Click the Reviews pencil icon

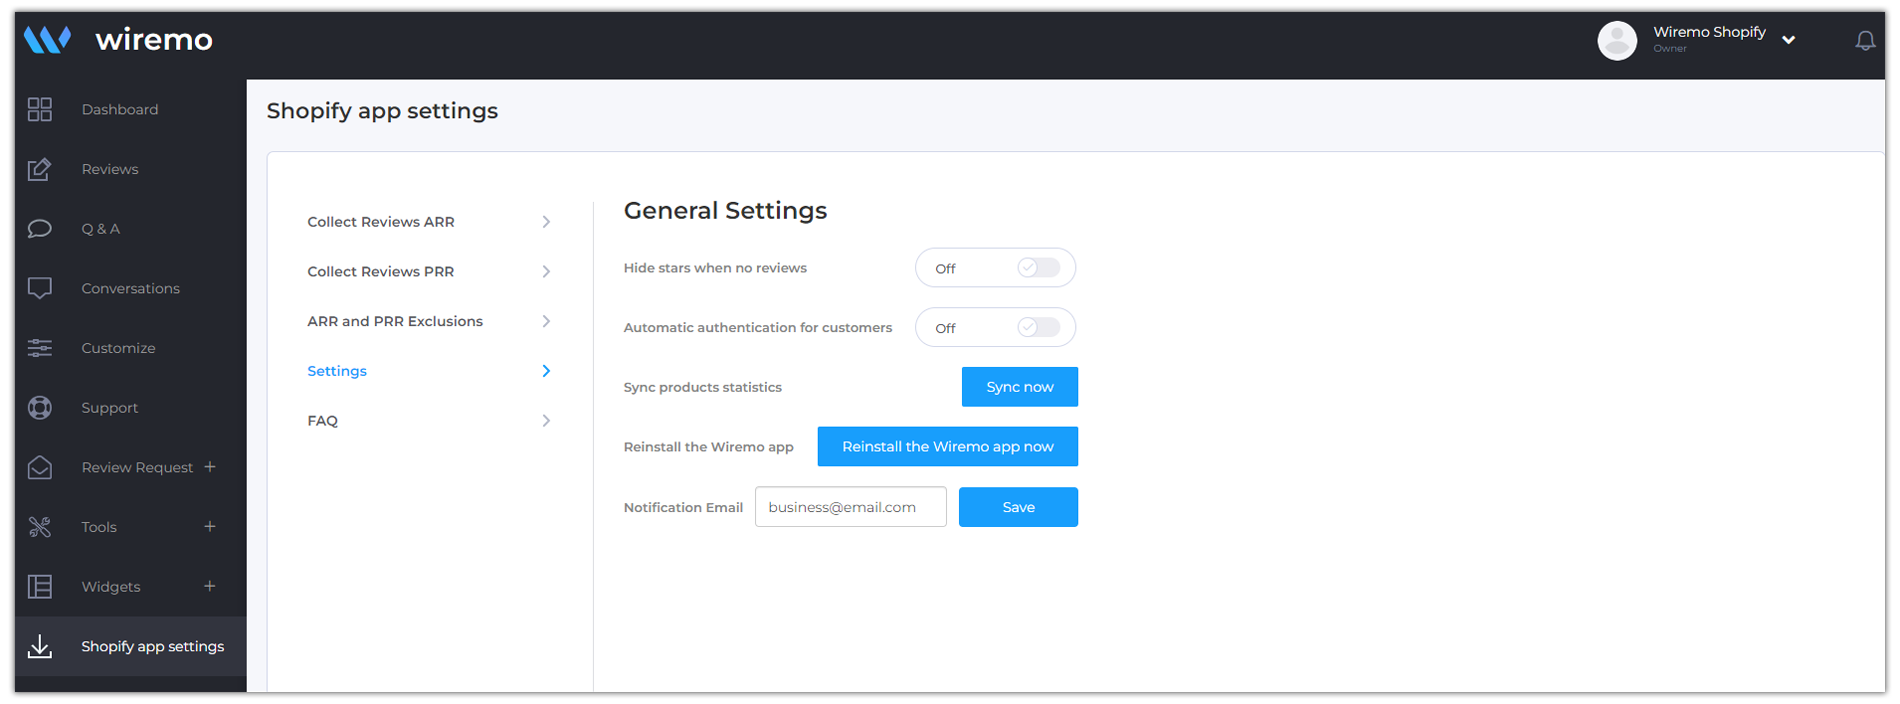[40, 169]
